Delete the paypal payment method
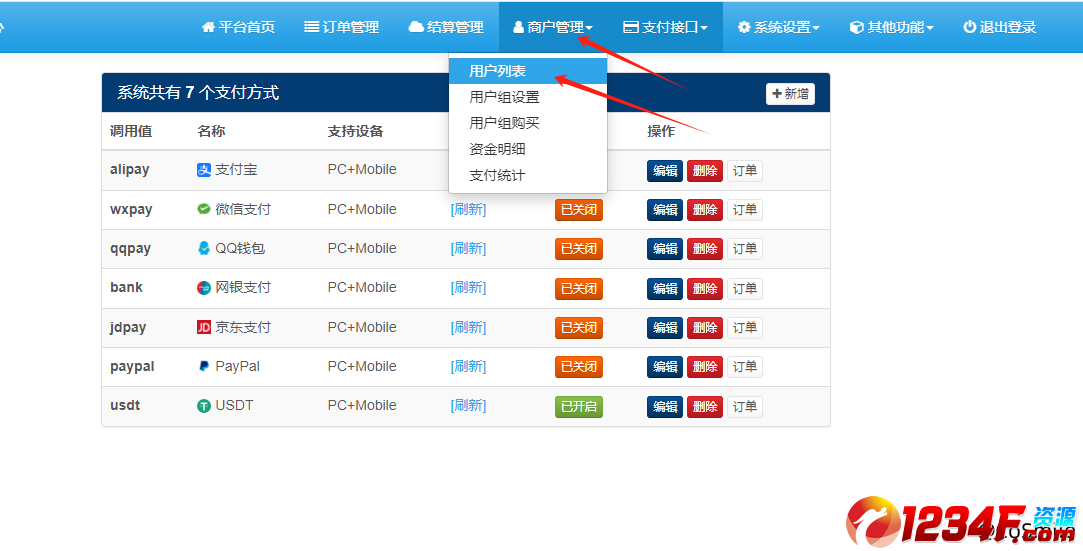The height and width of the screenshot is (551, 1083). coord(705,367)
